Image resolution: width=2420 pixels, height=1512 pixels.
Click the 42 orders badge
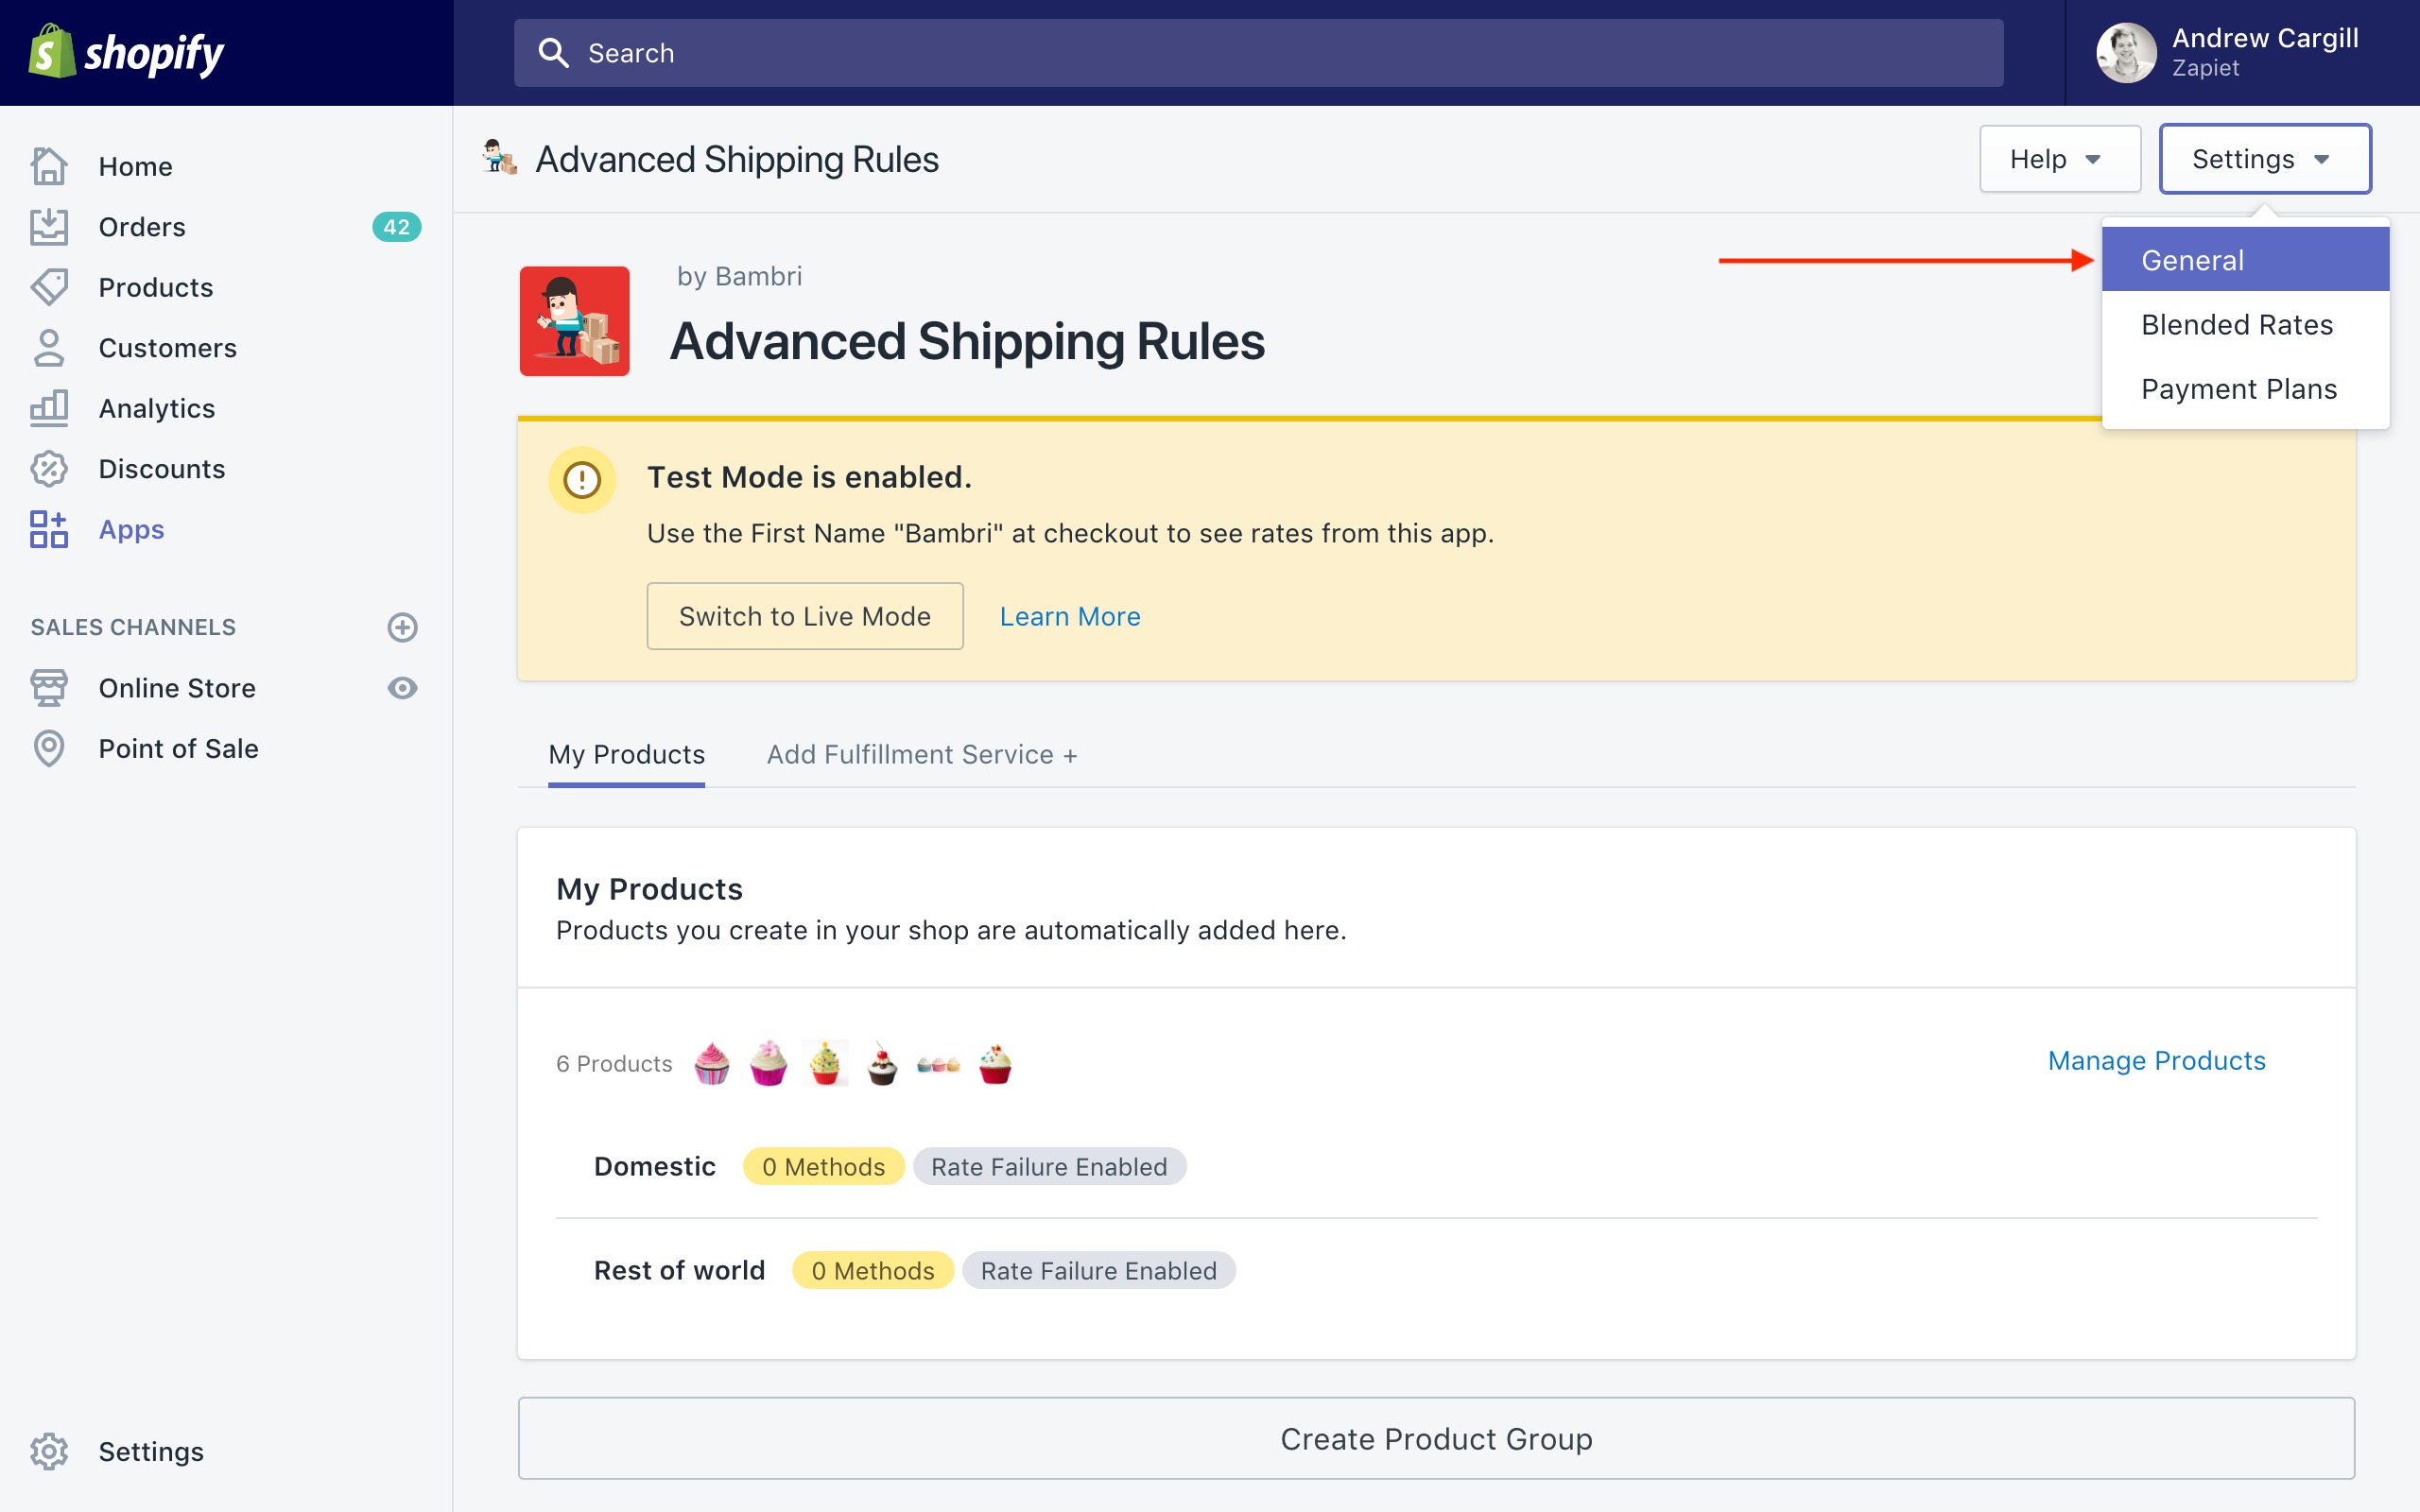click(x=396, y=227)
